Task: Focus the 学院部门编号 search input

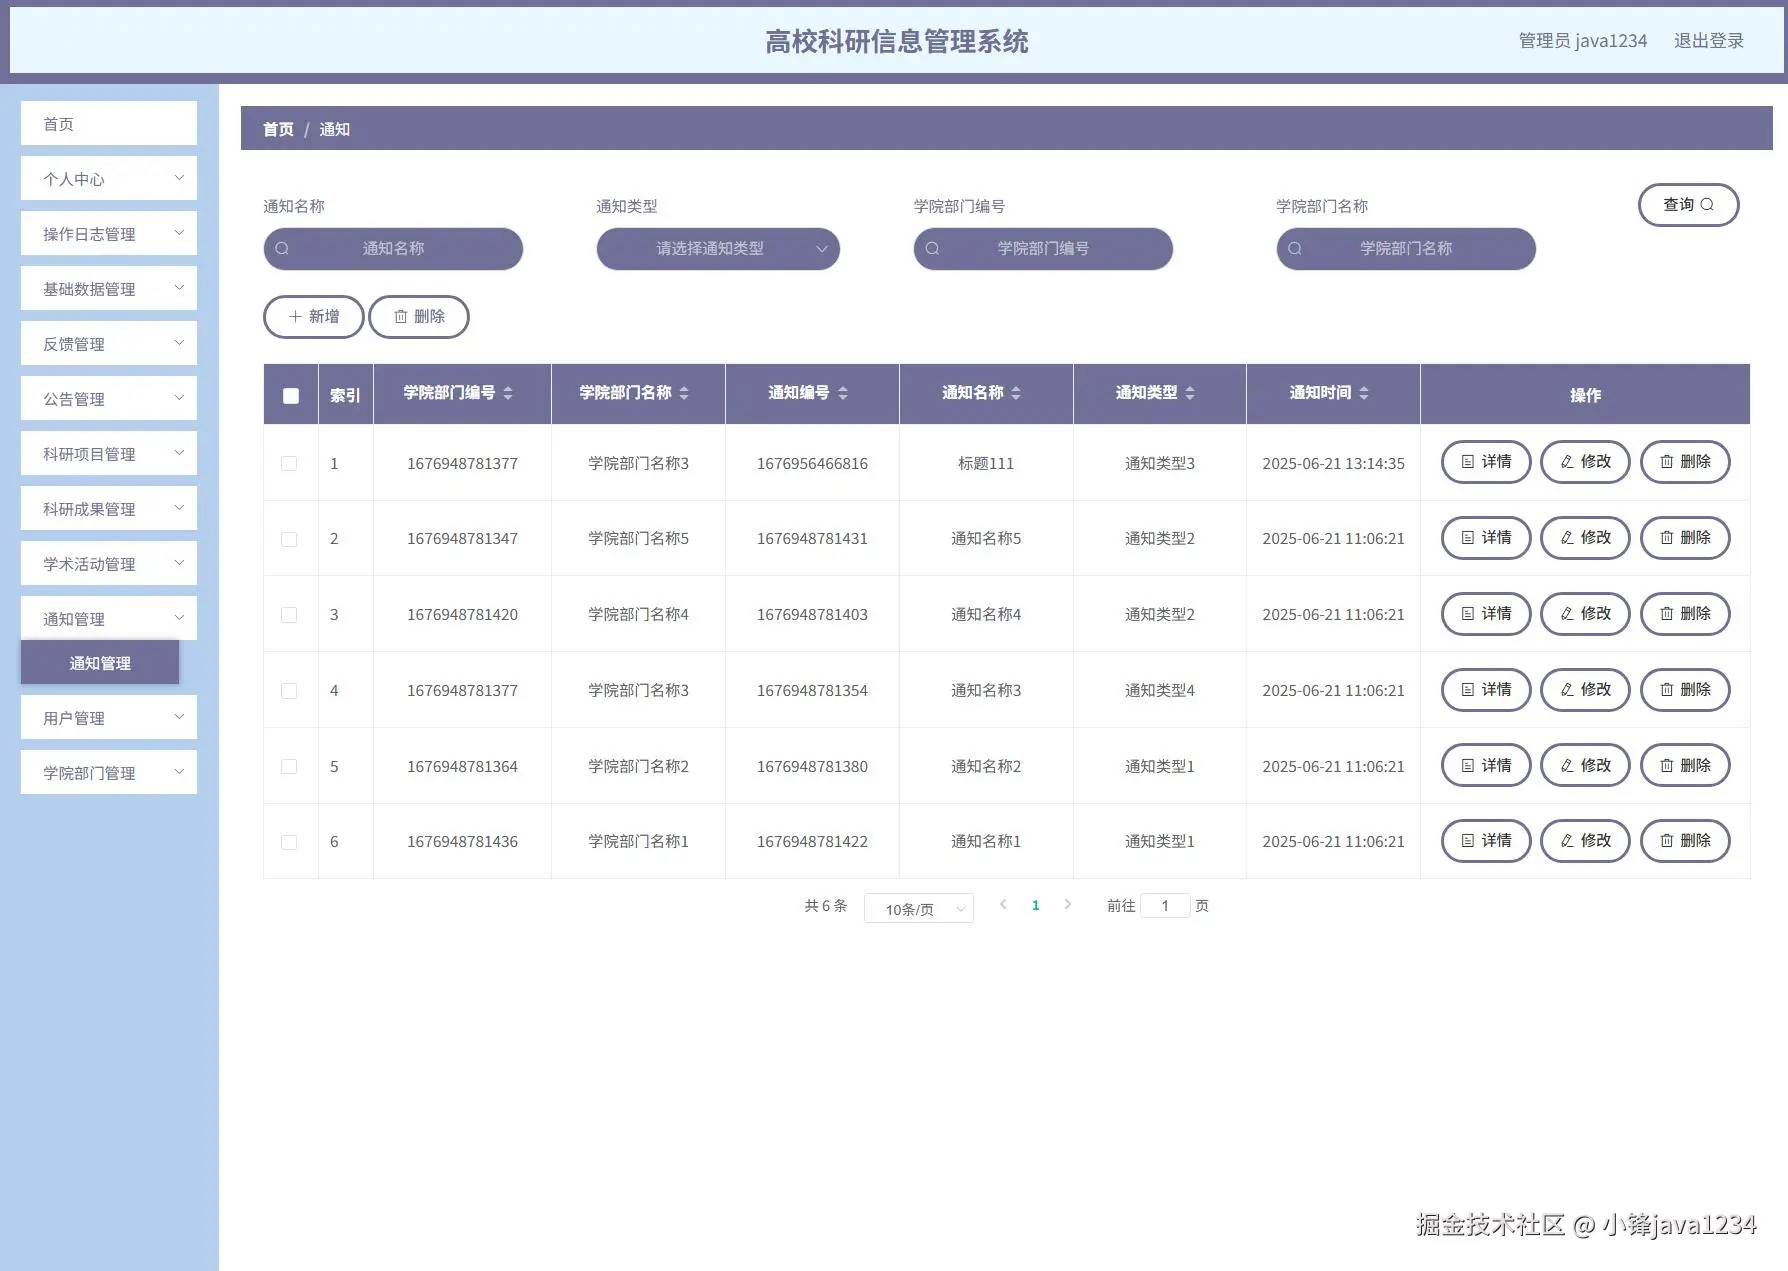Action: click(1043, 249)
